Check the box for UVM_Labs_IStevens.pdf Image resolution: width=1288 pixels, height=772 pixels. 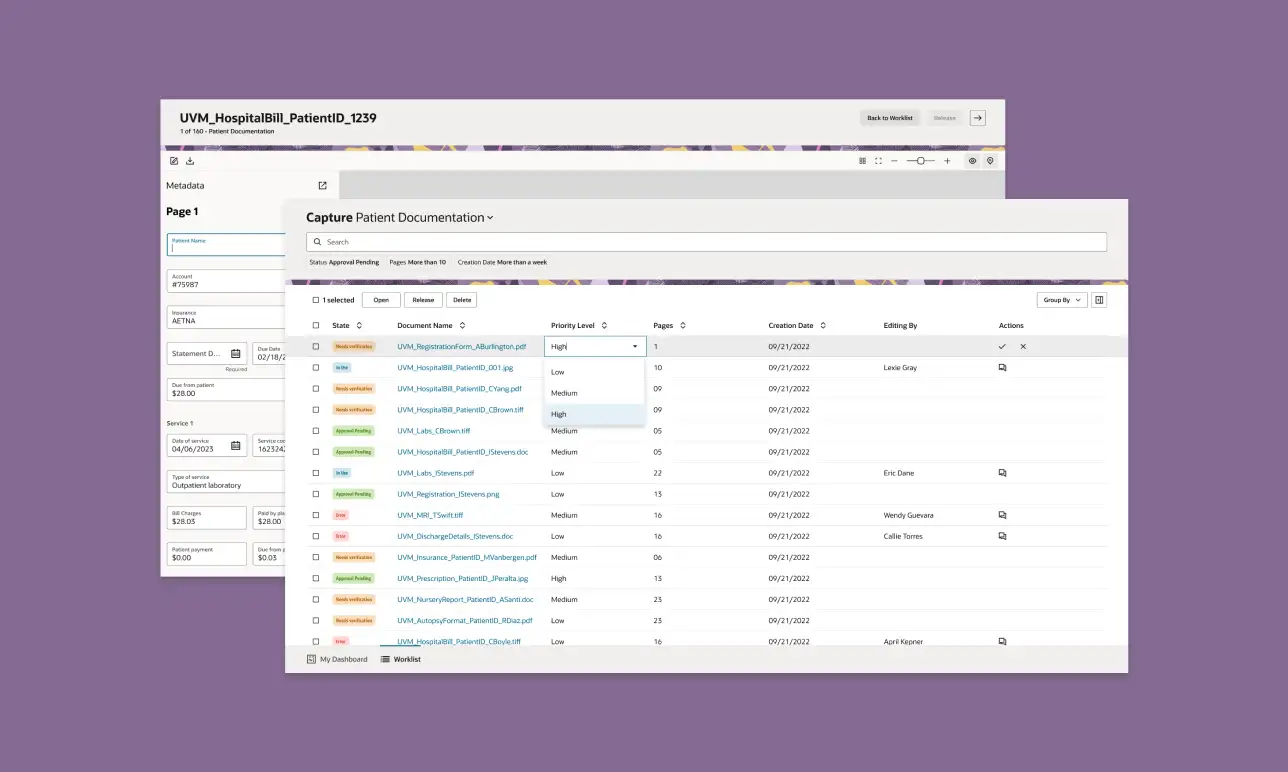pyautogui.click(x=316, y=473)
